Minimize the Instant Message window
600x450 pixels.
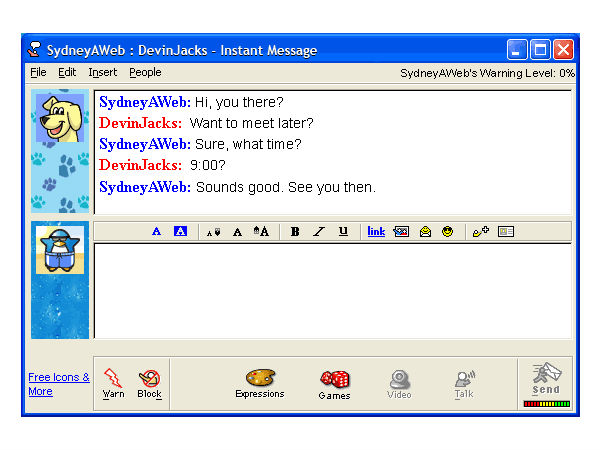[517, 50]
